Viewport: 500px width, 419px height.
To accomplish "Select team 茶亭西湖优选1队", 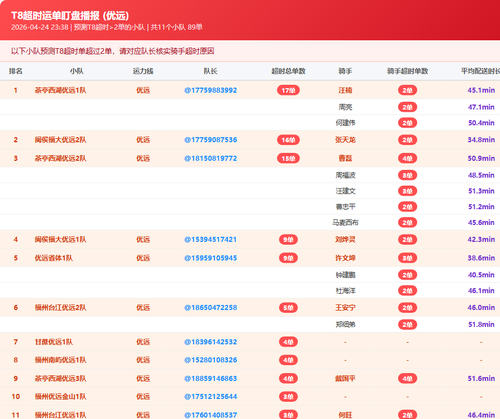I will click(x=60, y=90).
